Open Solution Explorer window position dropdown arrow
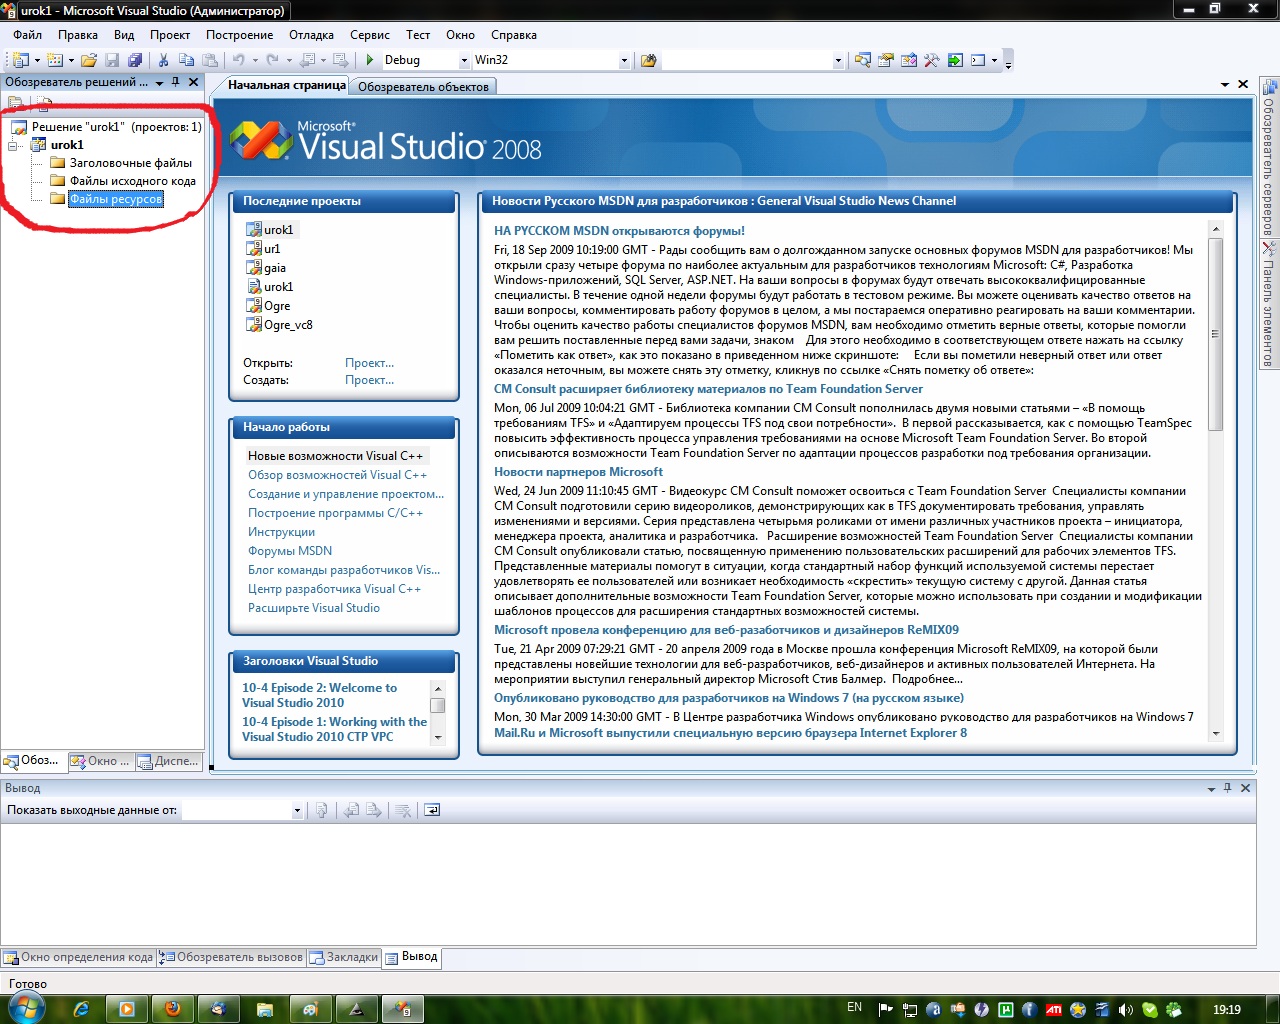The image size is (1280, 1024). (x=159, y=83)
